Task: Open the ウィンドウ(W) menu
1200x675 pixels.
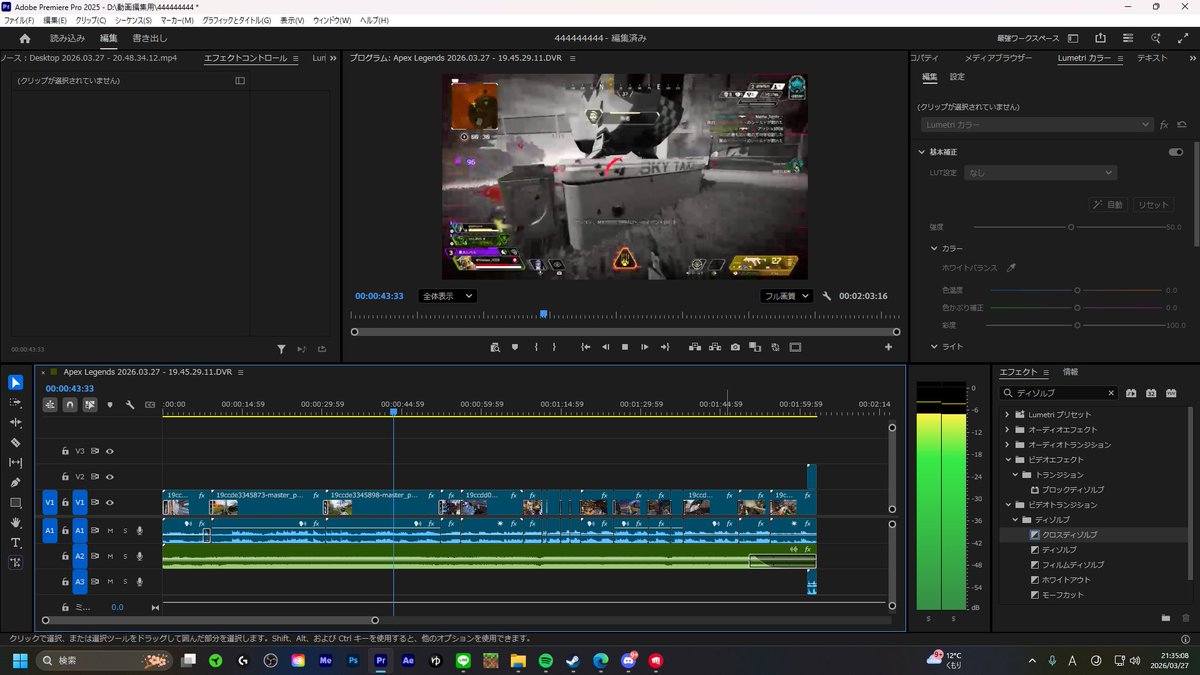Action: [332, 20]
